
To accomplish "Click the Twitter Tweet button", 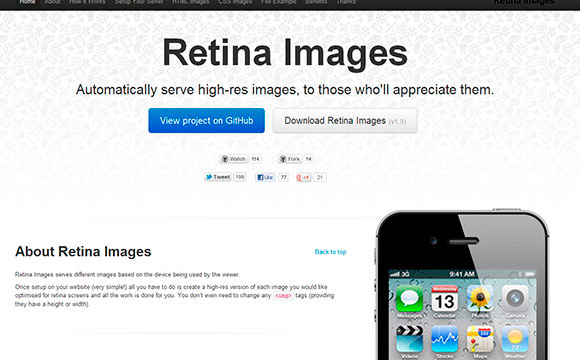I will point(218,177).
